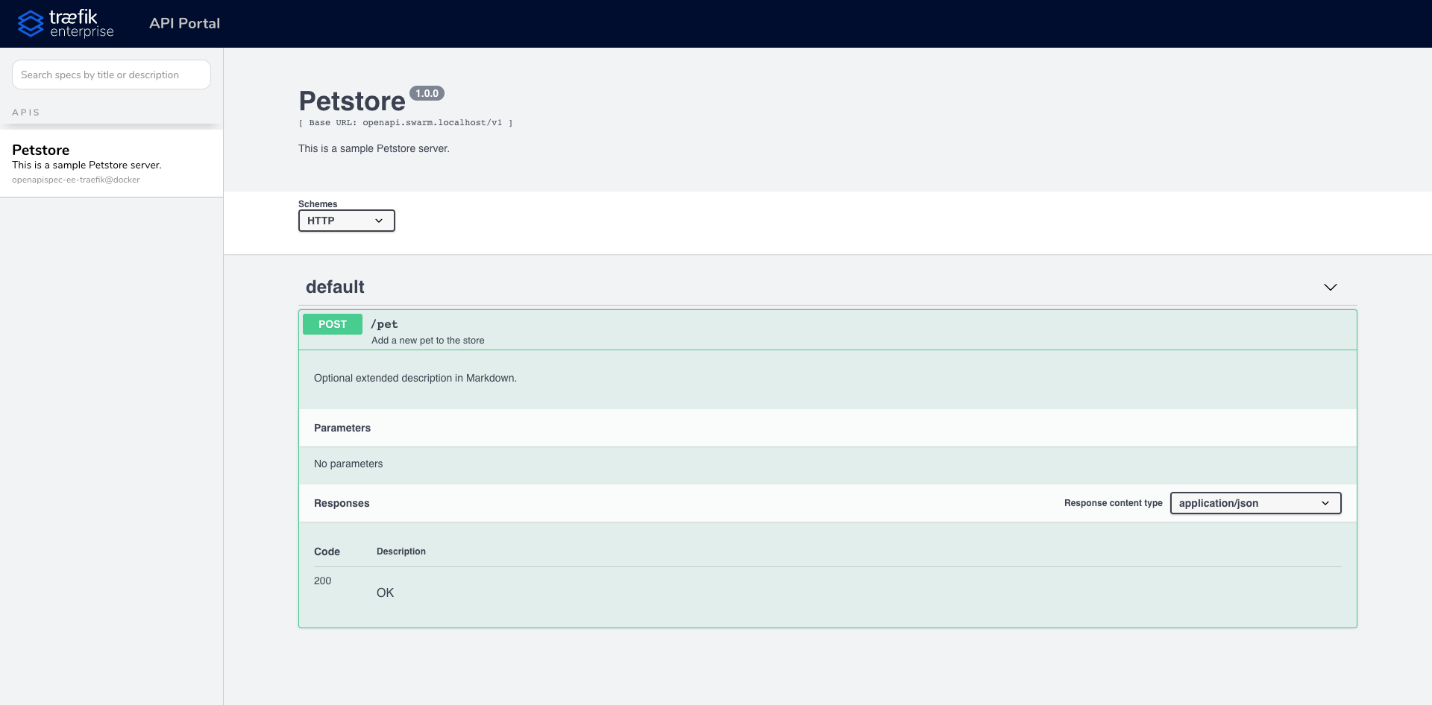Open the Schemes dropdown
Screen dimensions: 1432x705
346,220
